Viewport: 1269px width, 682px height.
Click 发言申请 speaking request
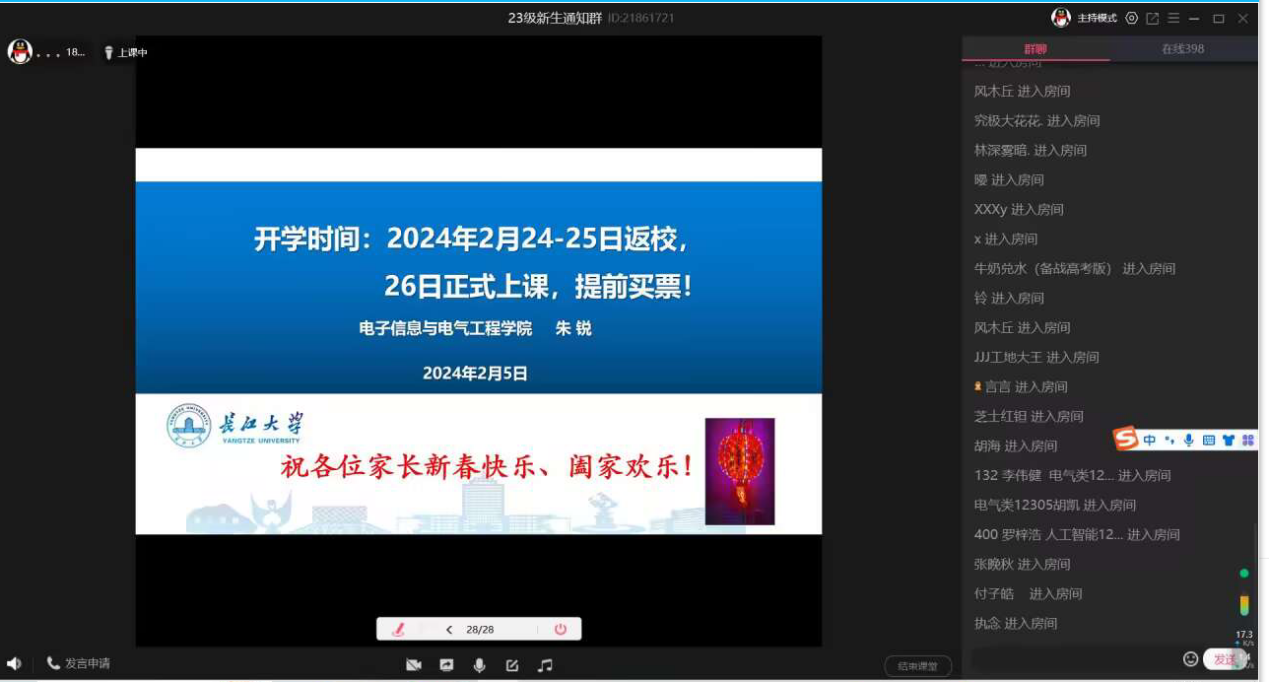point(79,663)
